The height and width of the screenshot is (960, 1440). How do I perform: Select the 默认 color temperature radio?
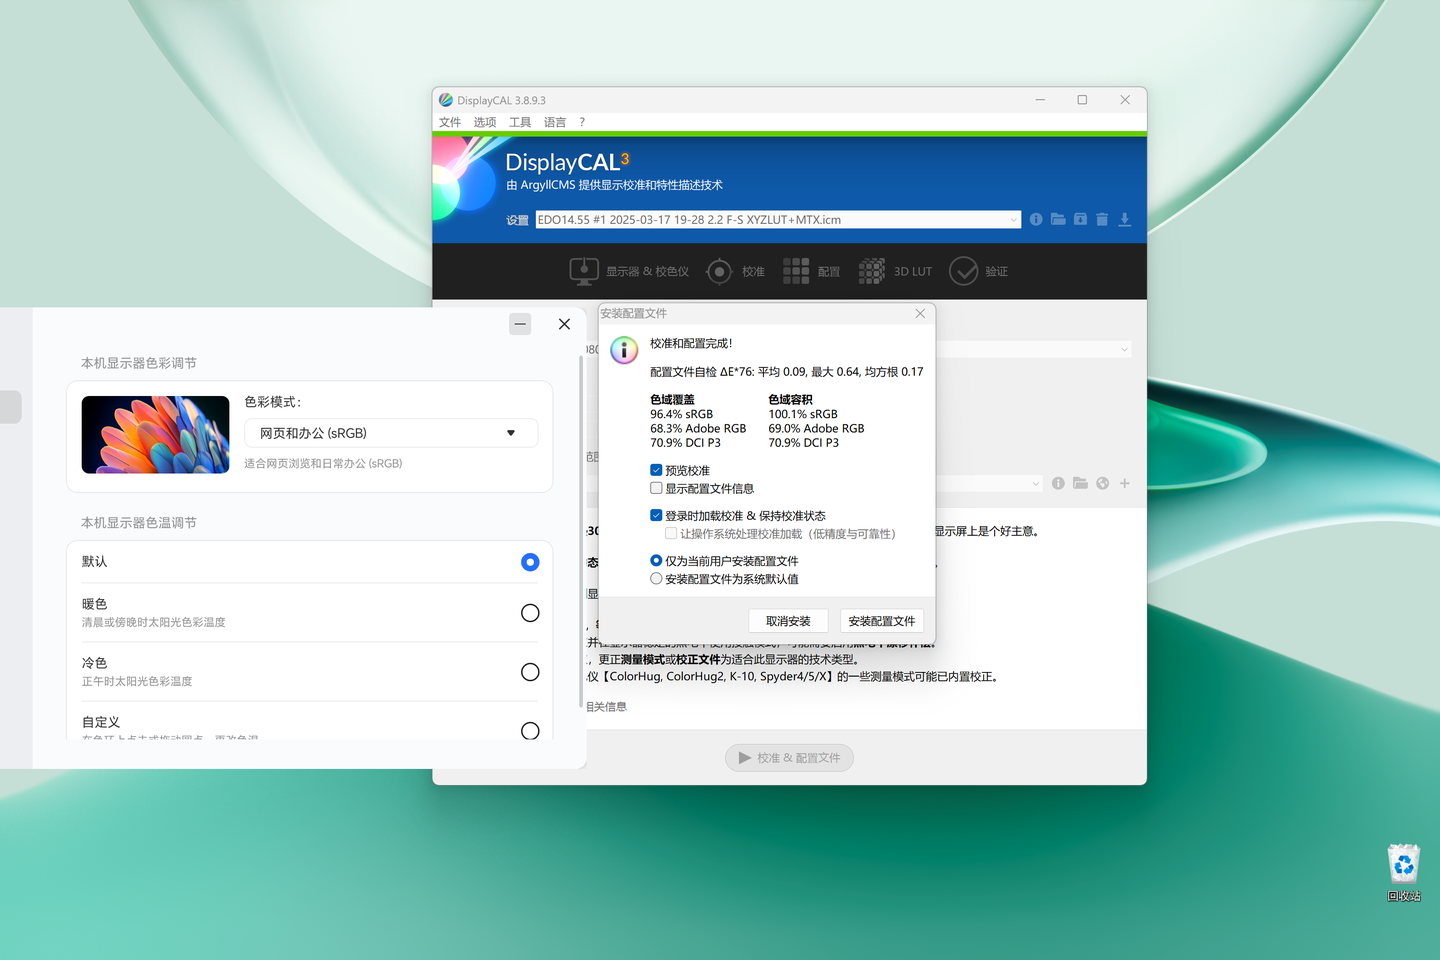point(530,562)
